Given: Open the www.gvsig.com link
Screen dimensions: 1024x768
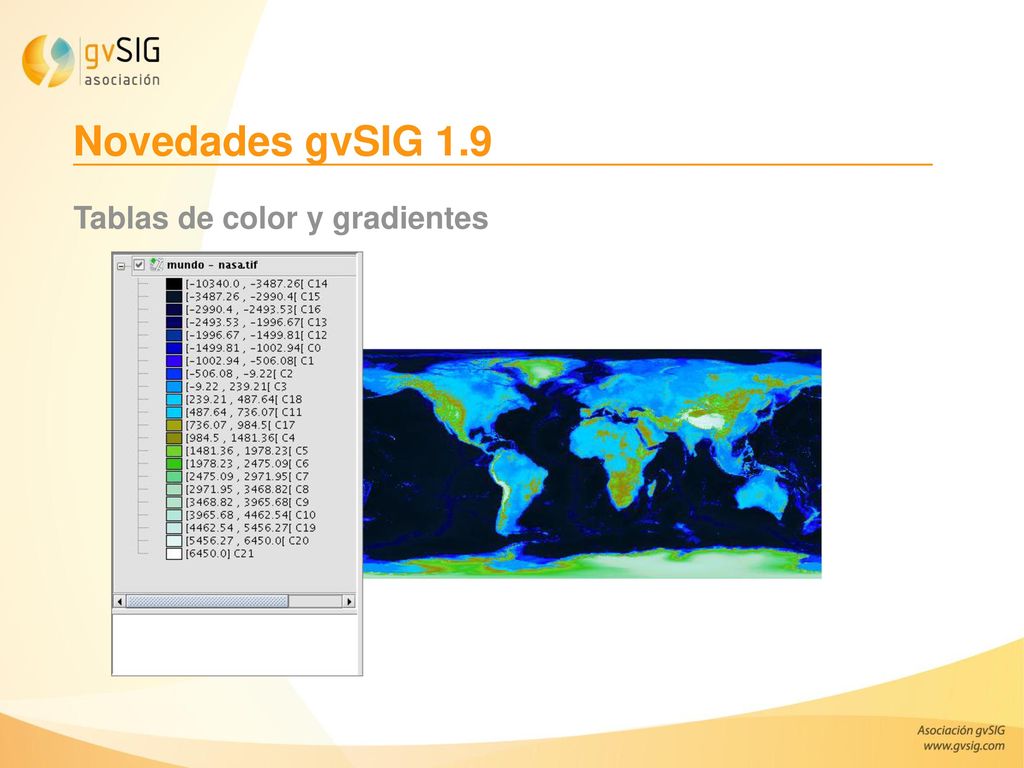Looking at the screenshot, I should tap(963, 746).
